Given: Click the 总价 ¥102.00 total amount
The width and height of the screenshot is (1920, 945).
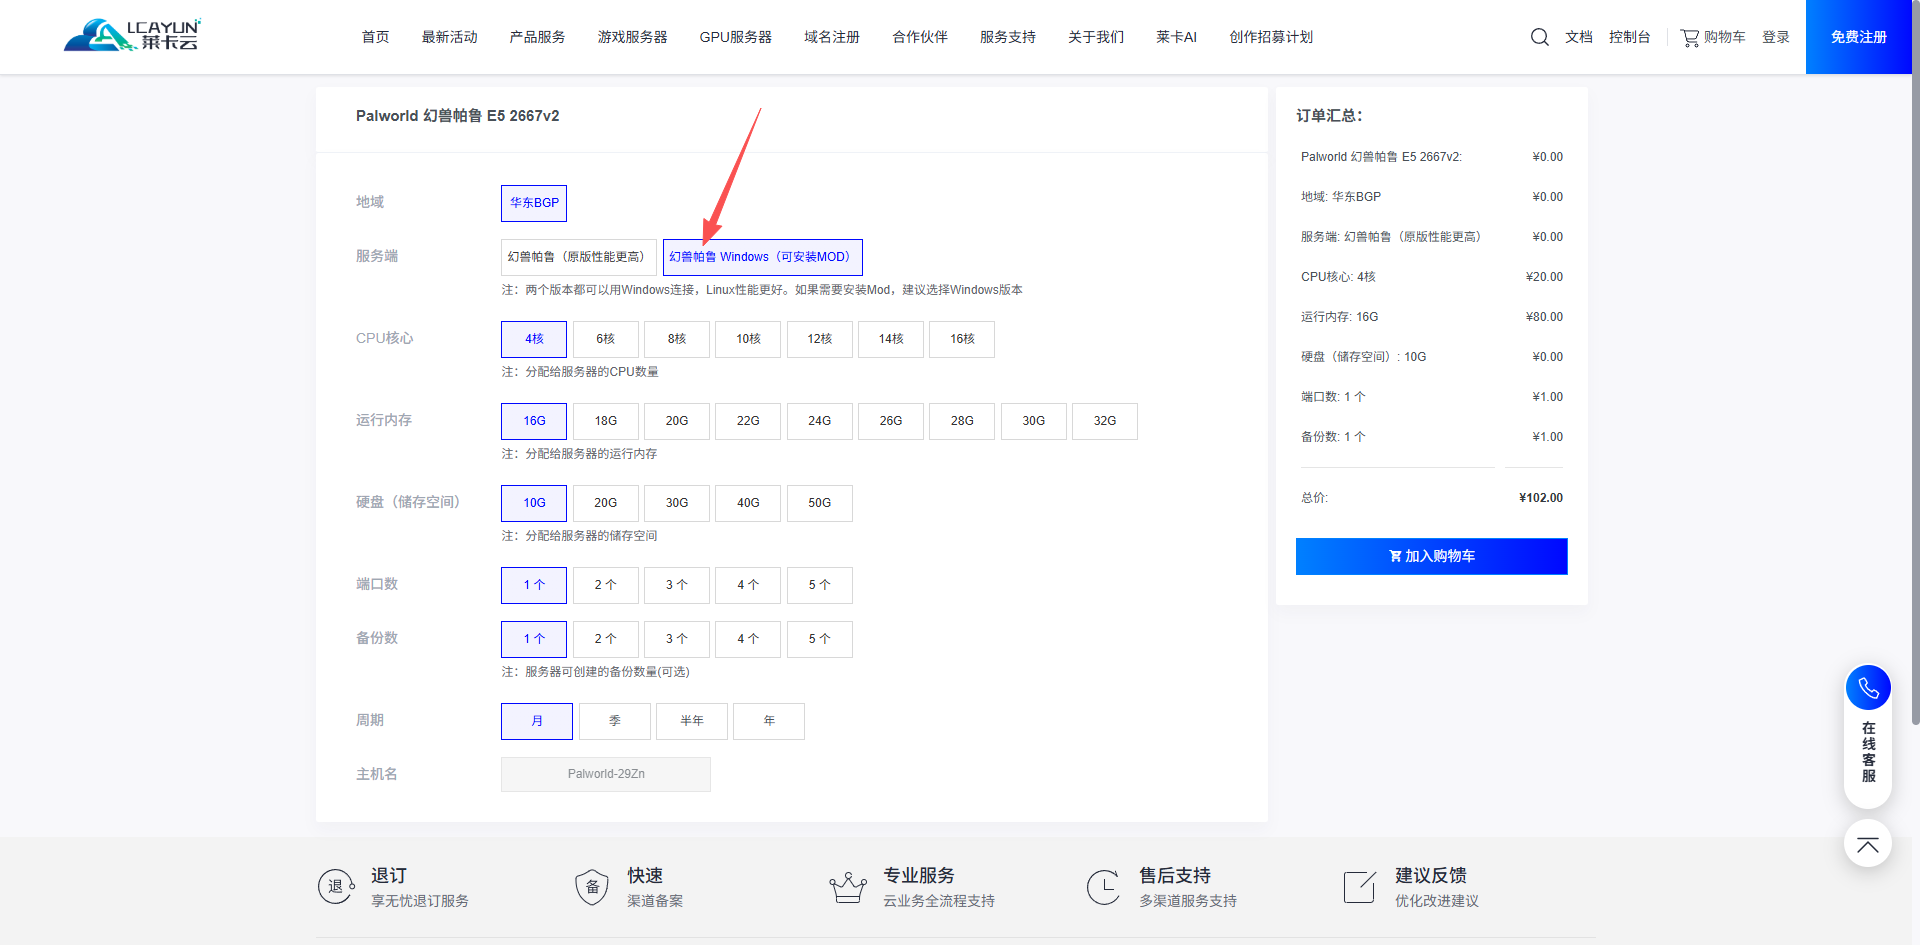Looking at the screenshot, I should (x=1541, y=498).
